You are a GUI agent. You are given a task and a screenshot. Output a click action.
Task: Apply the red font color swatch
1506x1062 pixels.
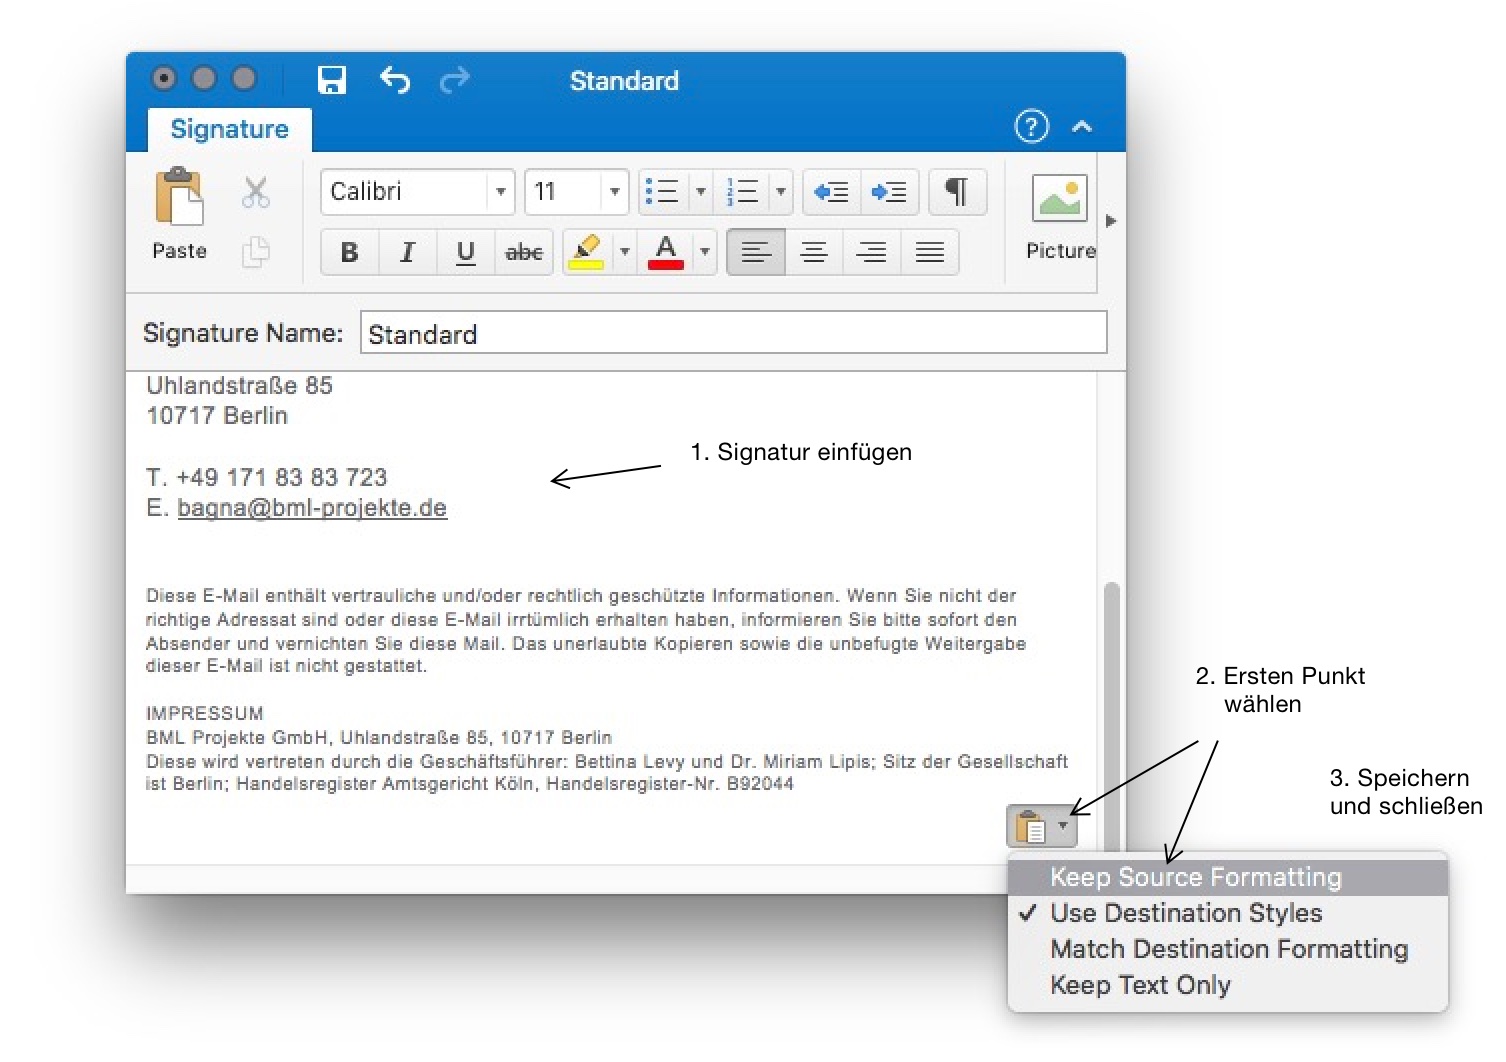point(666,252)
